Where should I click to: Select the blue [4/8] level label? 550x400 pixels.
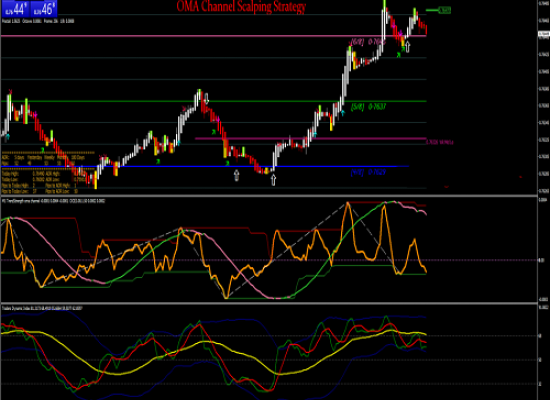(x=368, y=172)
